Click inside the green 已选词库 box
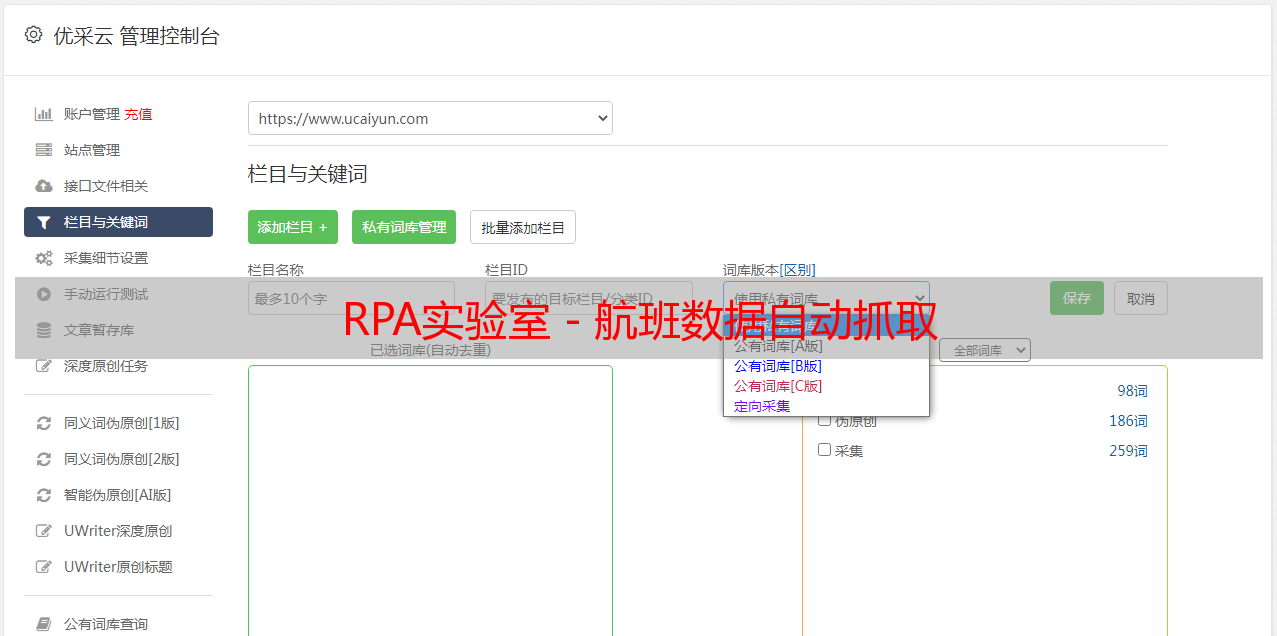This screenshot has height=636, width=1277. tap(430, 500)
